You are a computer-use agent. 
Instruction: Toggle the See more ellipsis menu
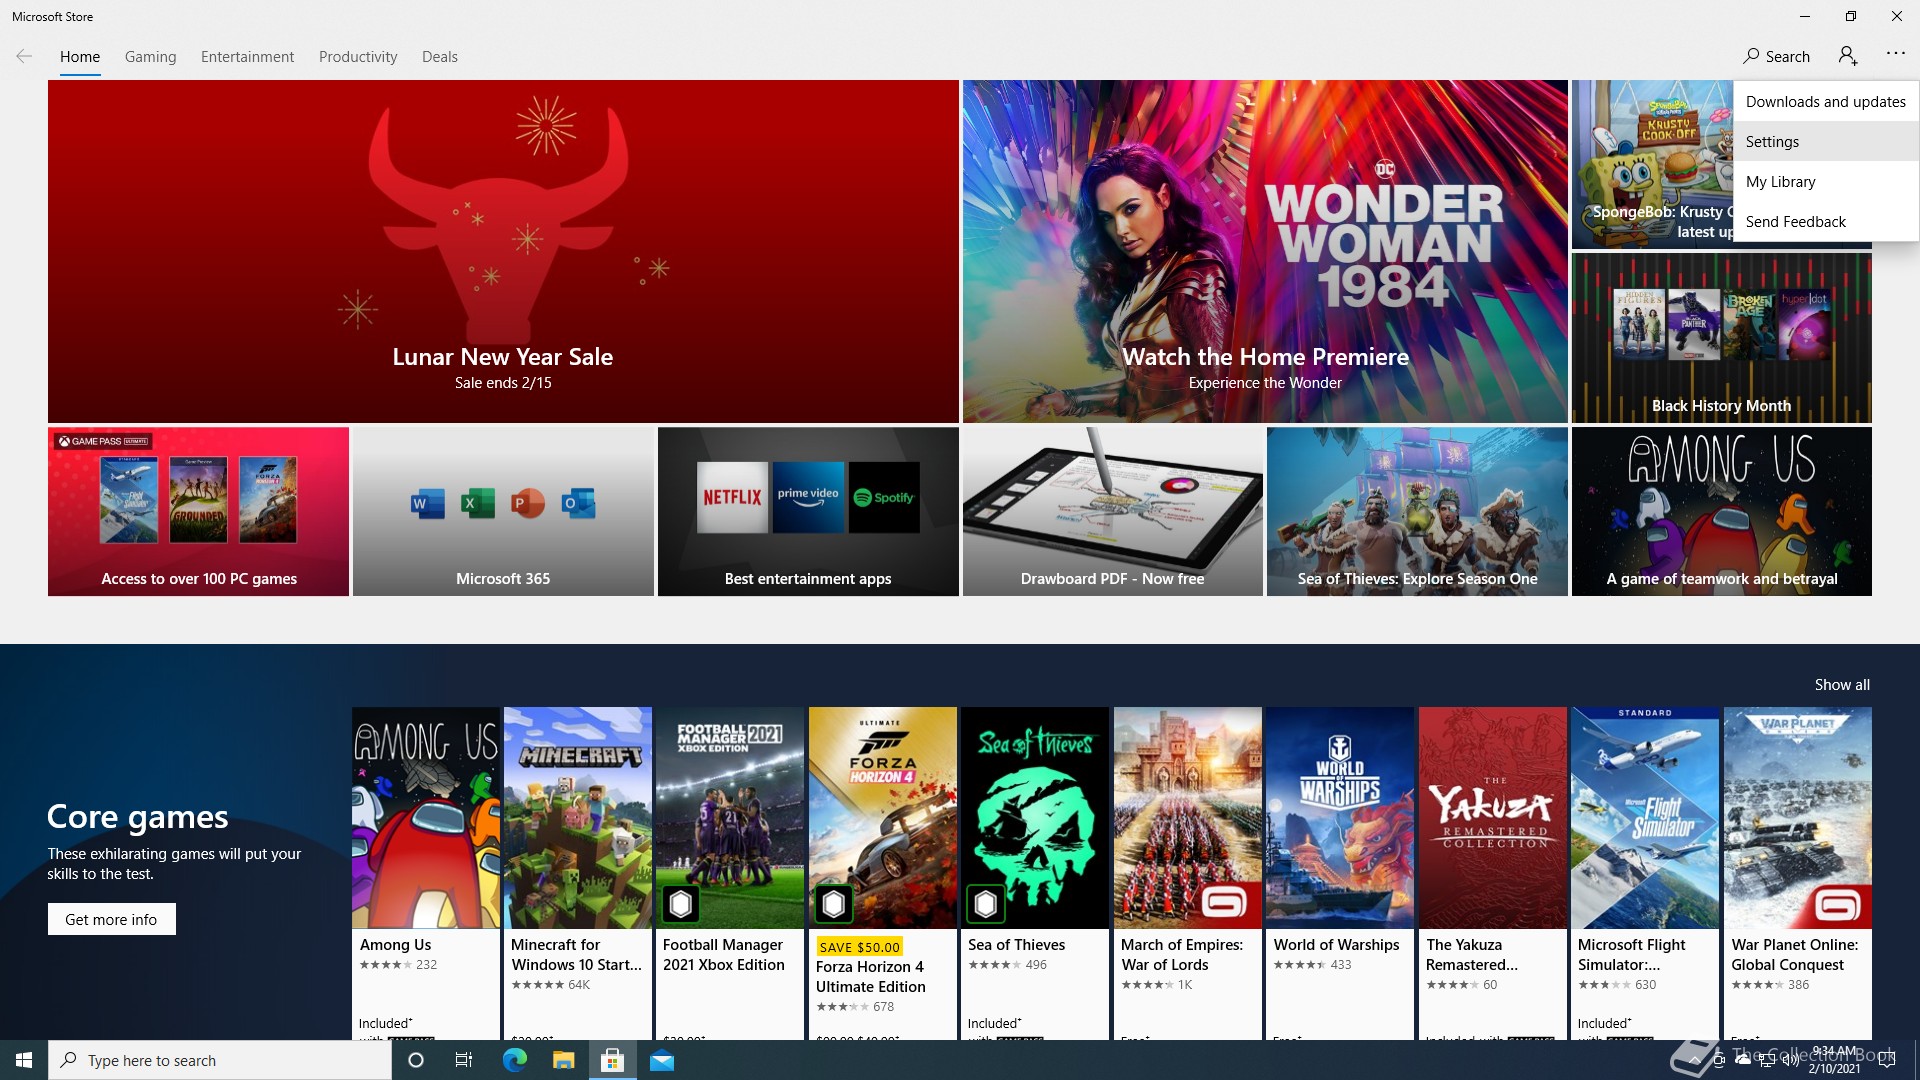[x=1895, y=54]
